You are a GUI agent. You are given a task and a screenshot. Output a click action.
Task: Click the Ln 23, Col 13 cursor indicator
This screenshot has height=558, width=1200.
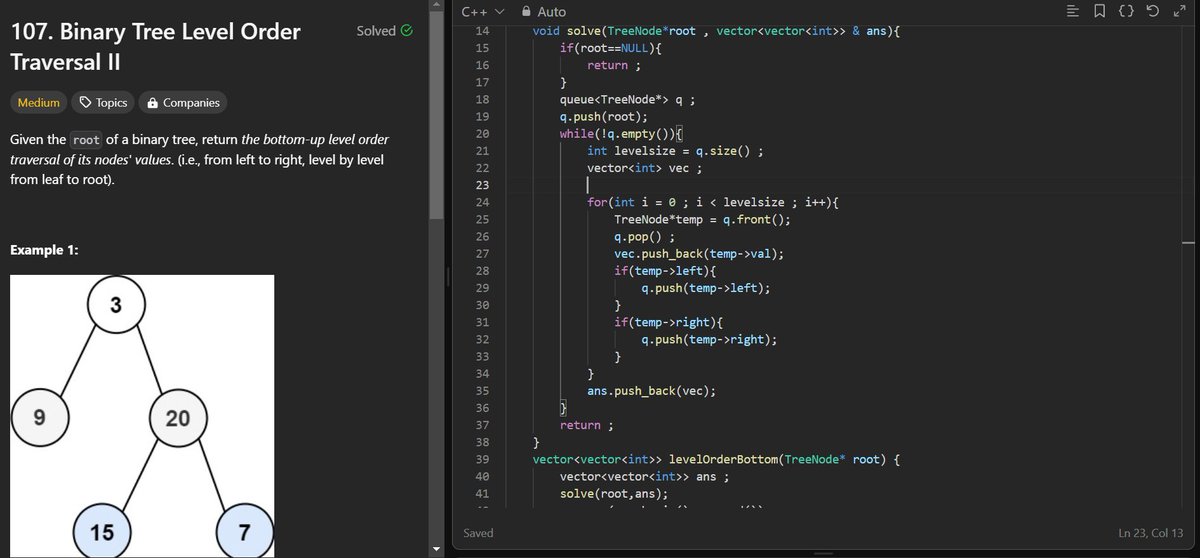click(1150, 533)
